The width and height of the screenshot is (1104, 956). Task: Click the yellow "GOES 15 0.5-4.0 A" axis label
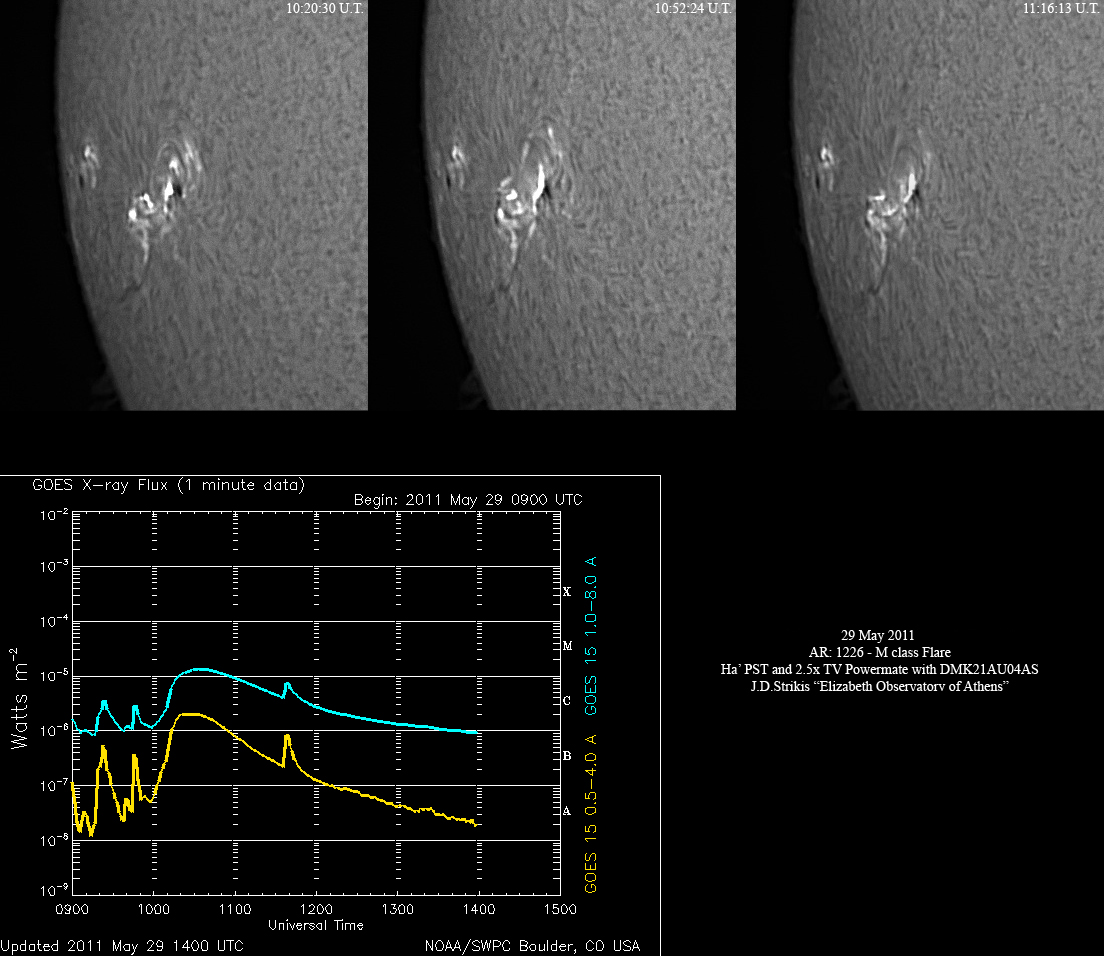tap(591, 812)
